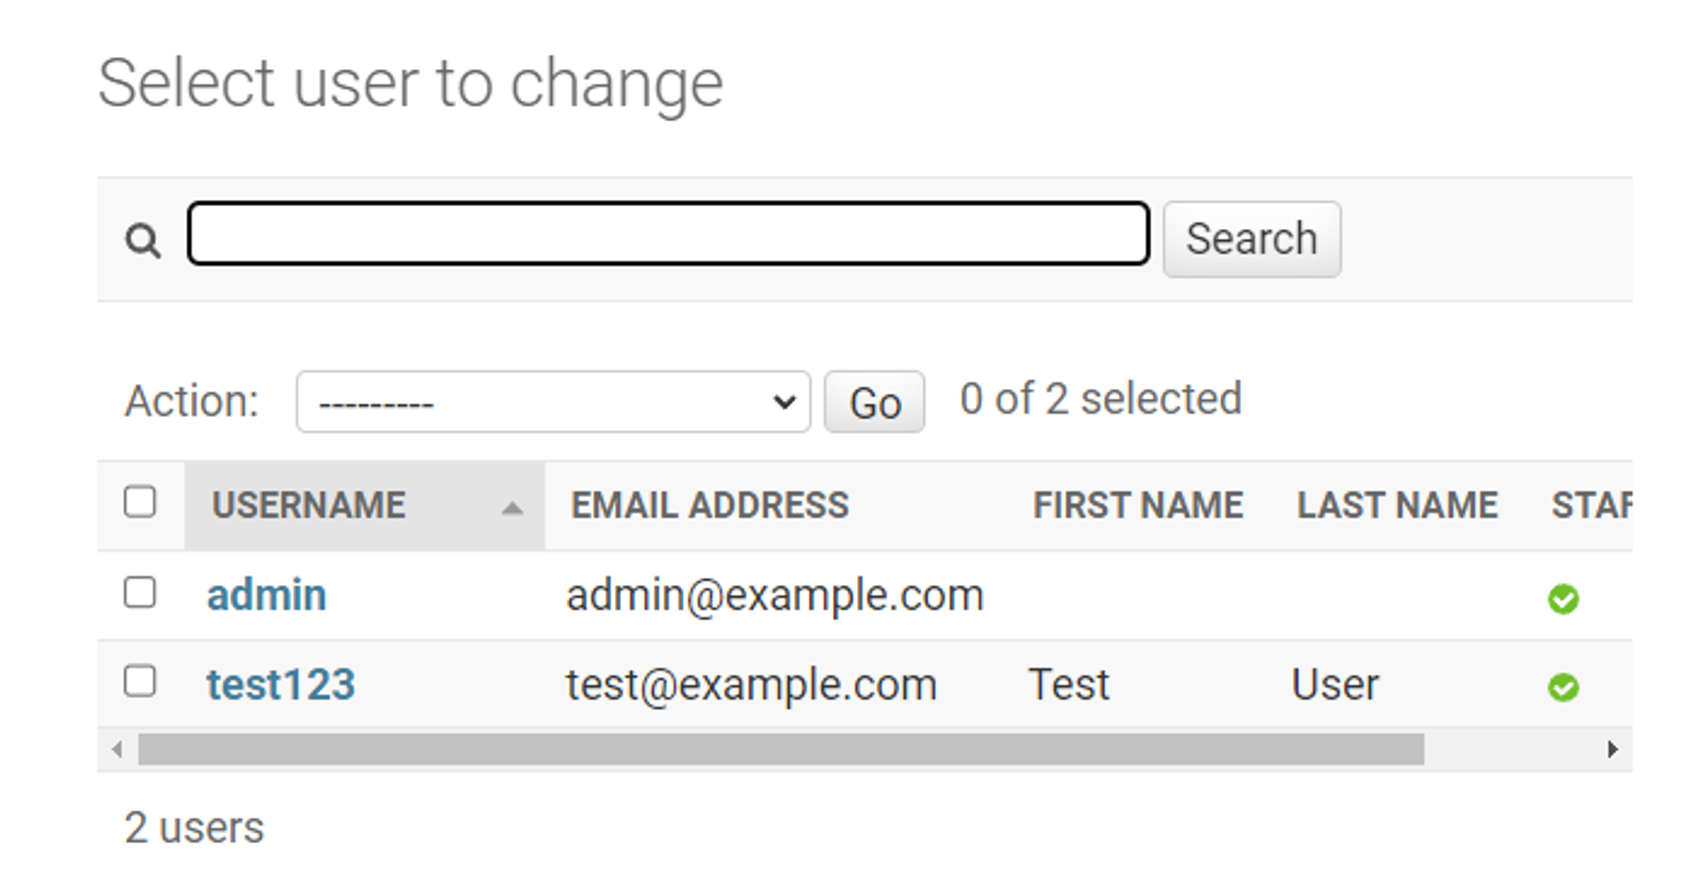Open the test123 user link
The height and width of the screenshot is (877, 1707).
[x=281, y=685]
